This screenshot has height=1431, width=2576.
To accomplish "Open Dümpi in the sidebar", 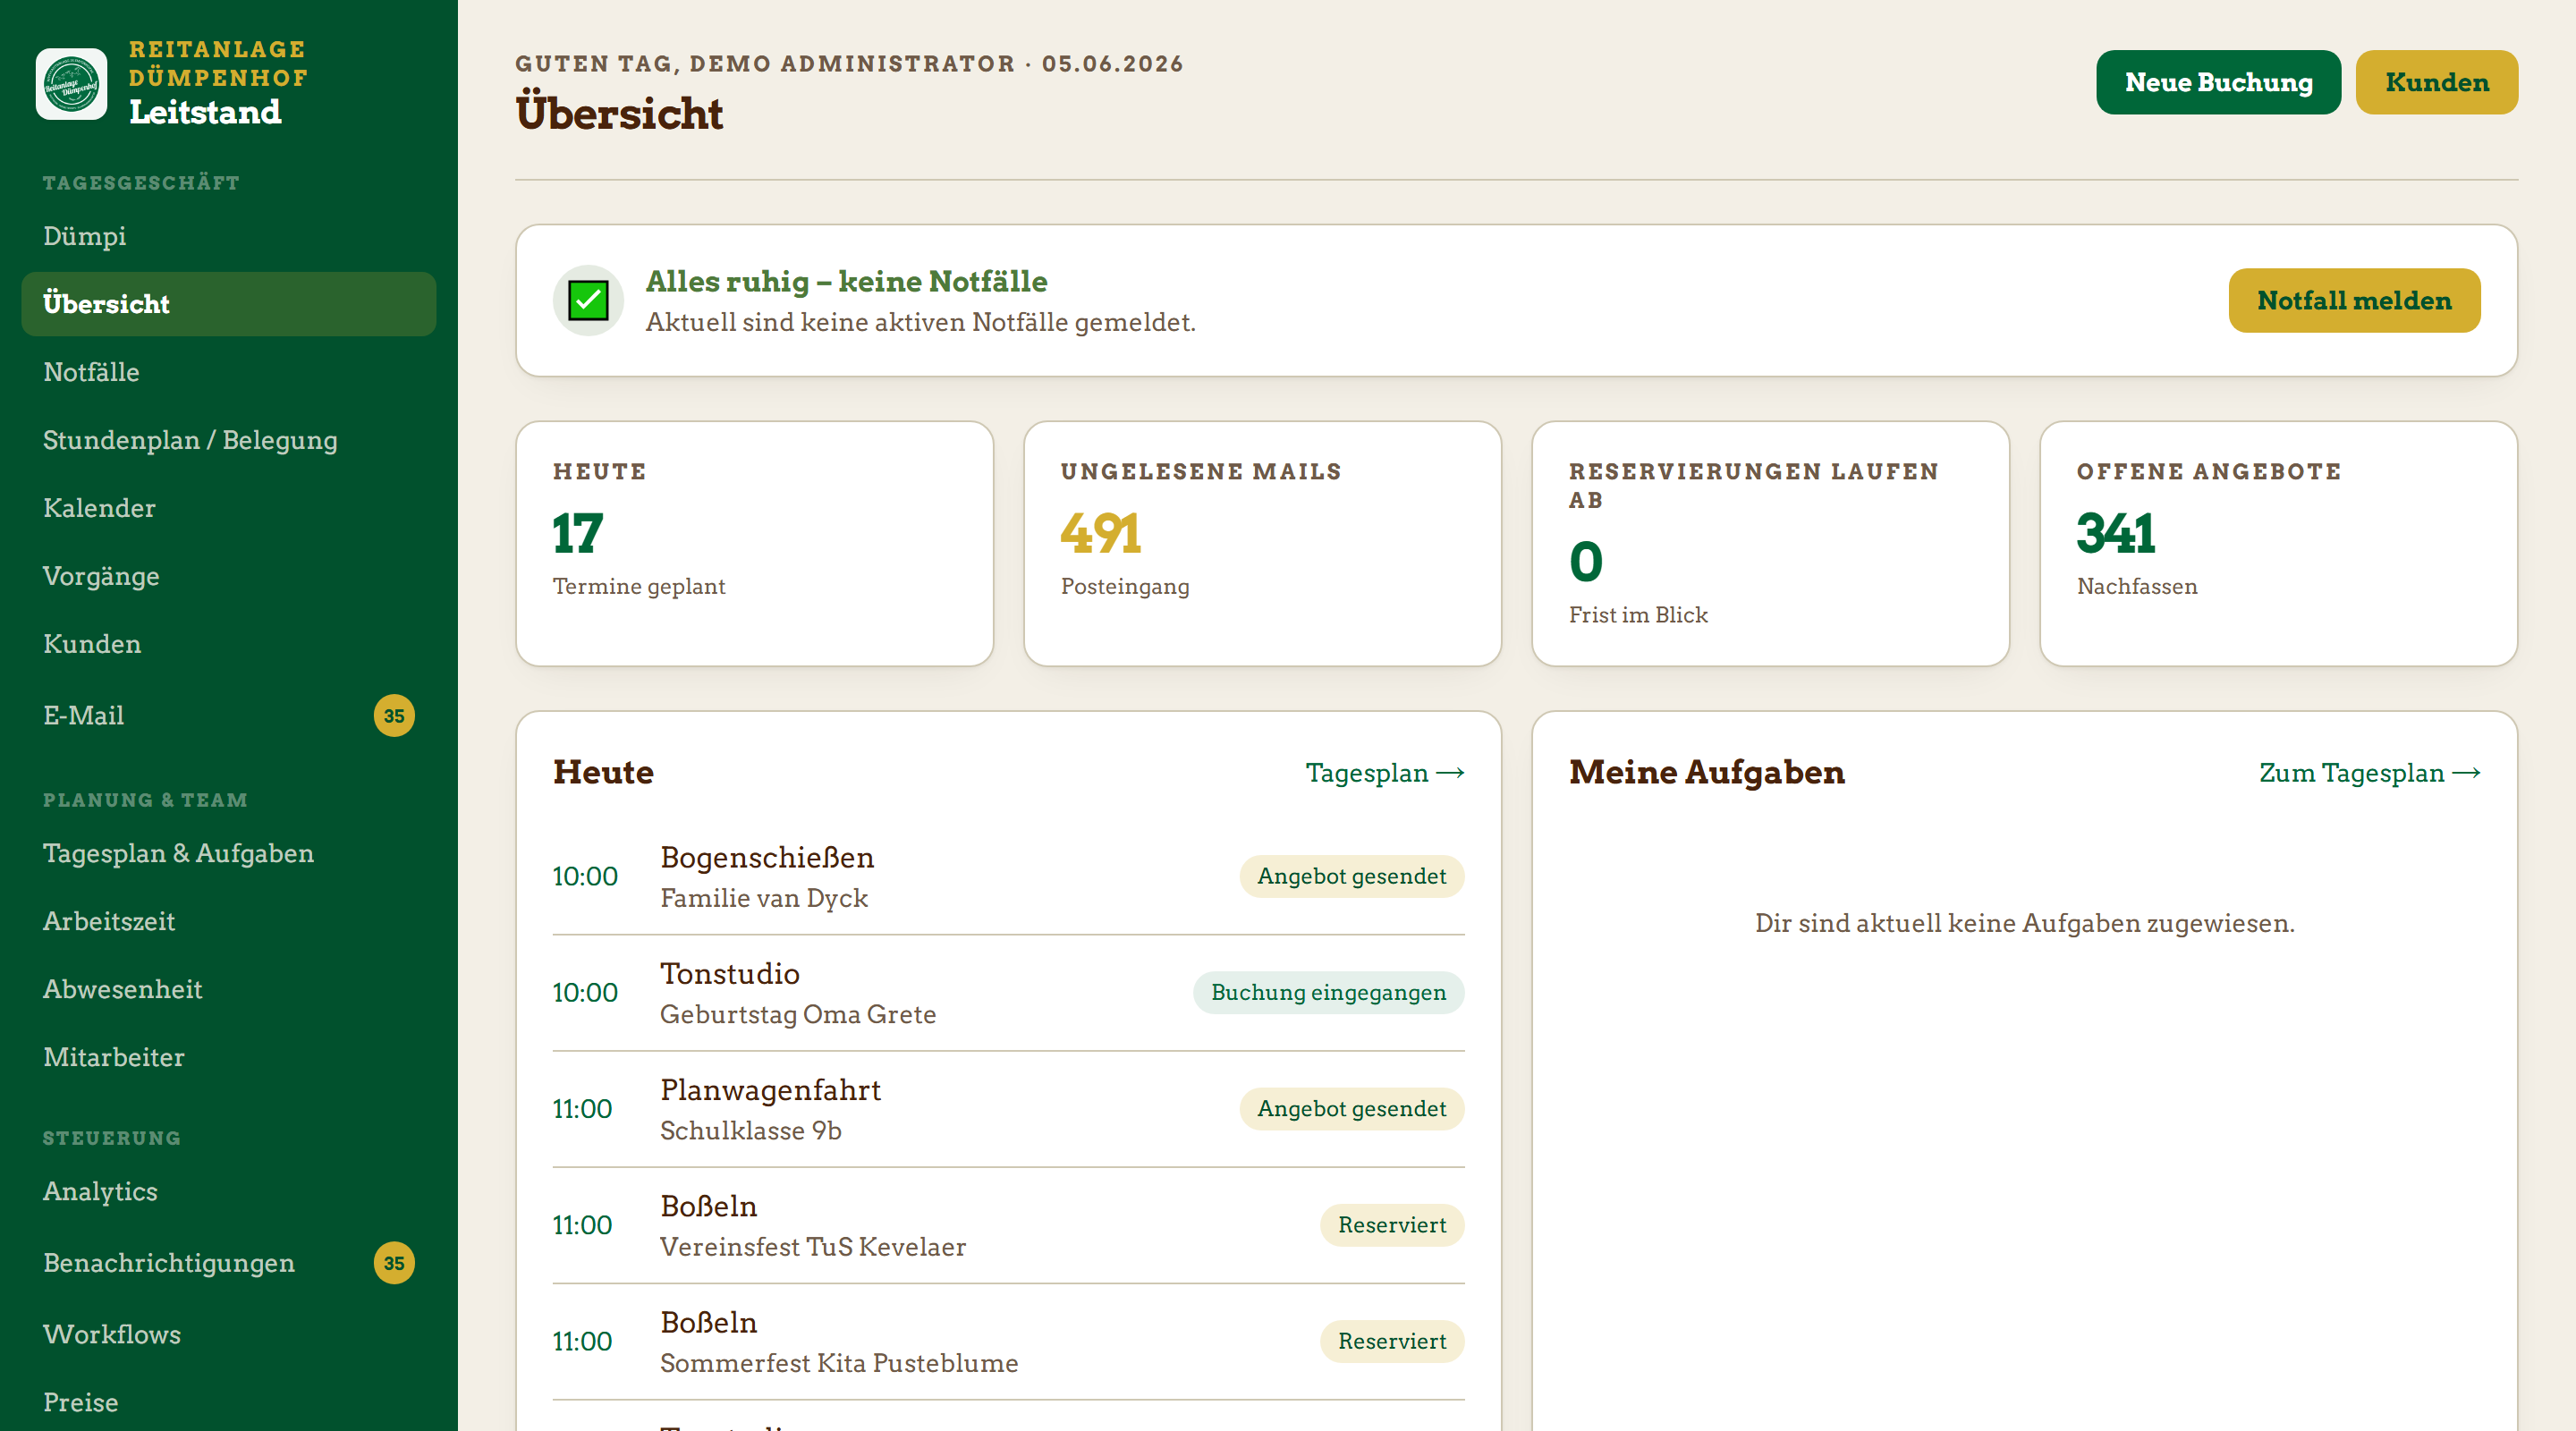I will tap(228, 236).
